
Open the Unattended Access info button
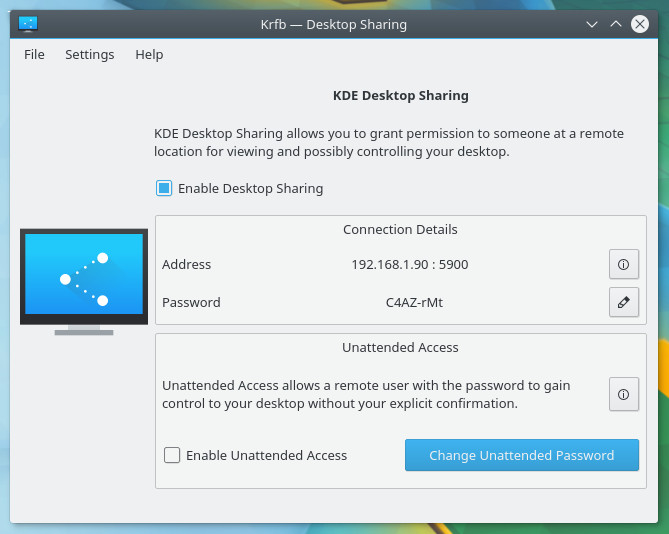pos(623,394)
